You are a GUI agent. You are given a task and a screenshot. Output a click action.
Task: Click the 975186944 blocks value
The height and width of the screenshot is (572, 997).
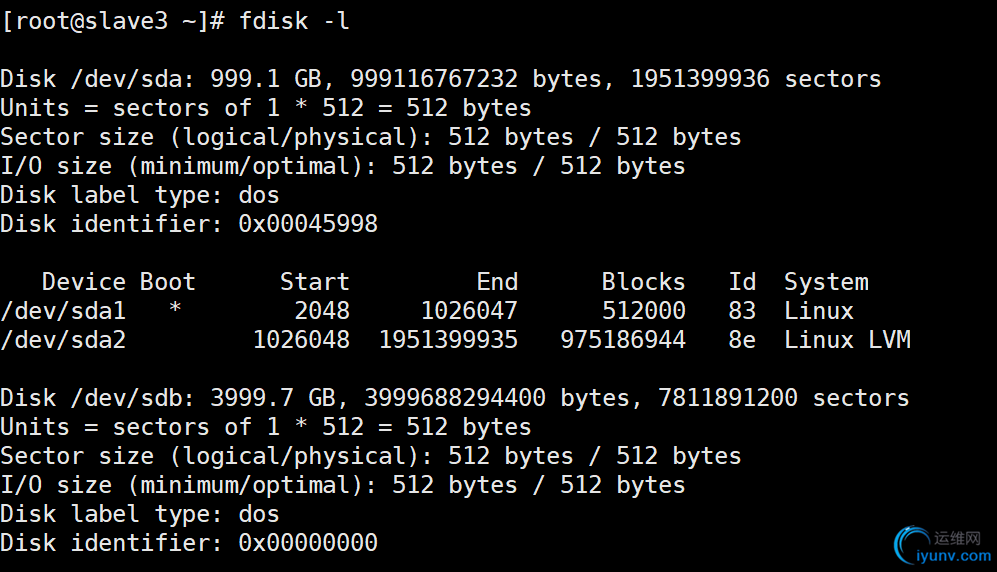[x=623, y=340]
